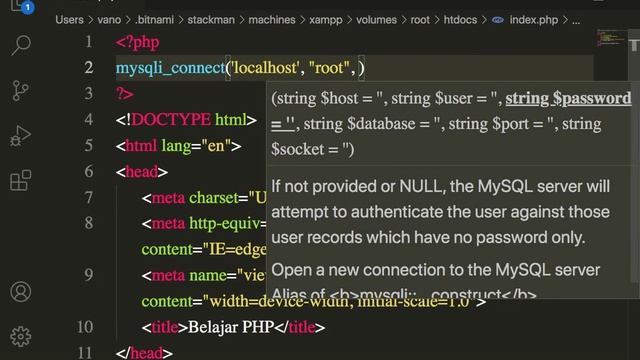Open the Run and Debug view
640x360 pixels.
click(x=20, y=136)
